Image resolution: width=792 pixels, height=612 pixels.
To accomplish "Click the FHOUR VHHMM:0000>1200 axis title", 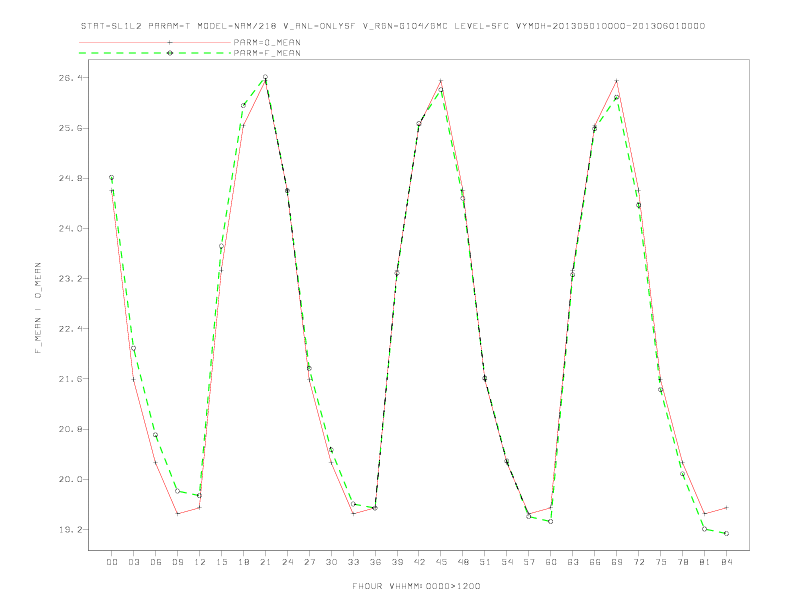I will point(417,586).
